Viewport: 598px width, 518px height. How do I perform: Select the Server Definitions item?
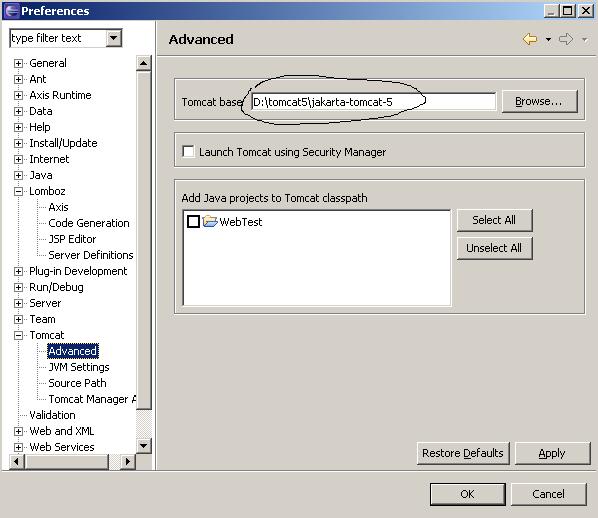[x=91, y=255]
